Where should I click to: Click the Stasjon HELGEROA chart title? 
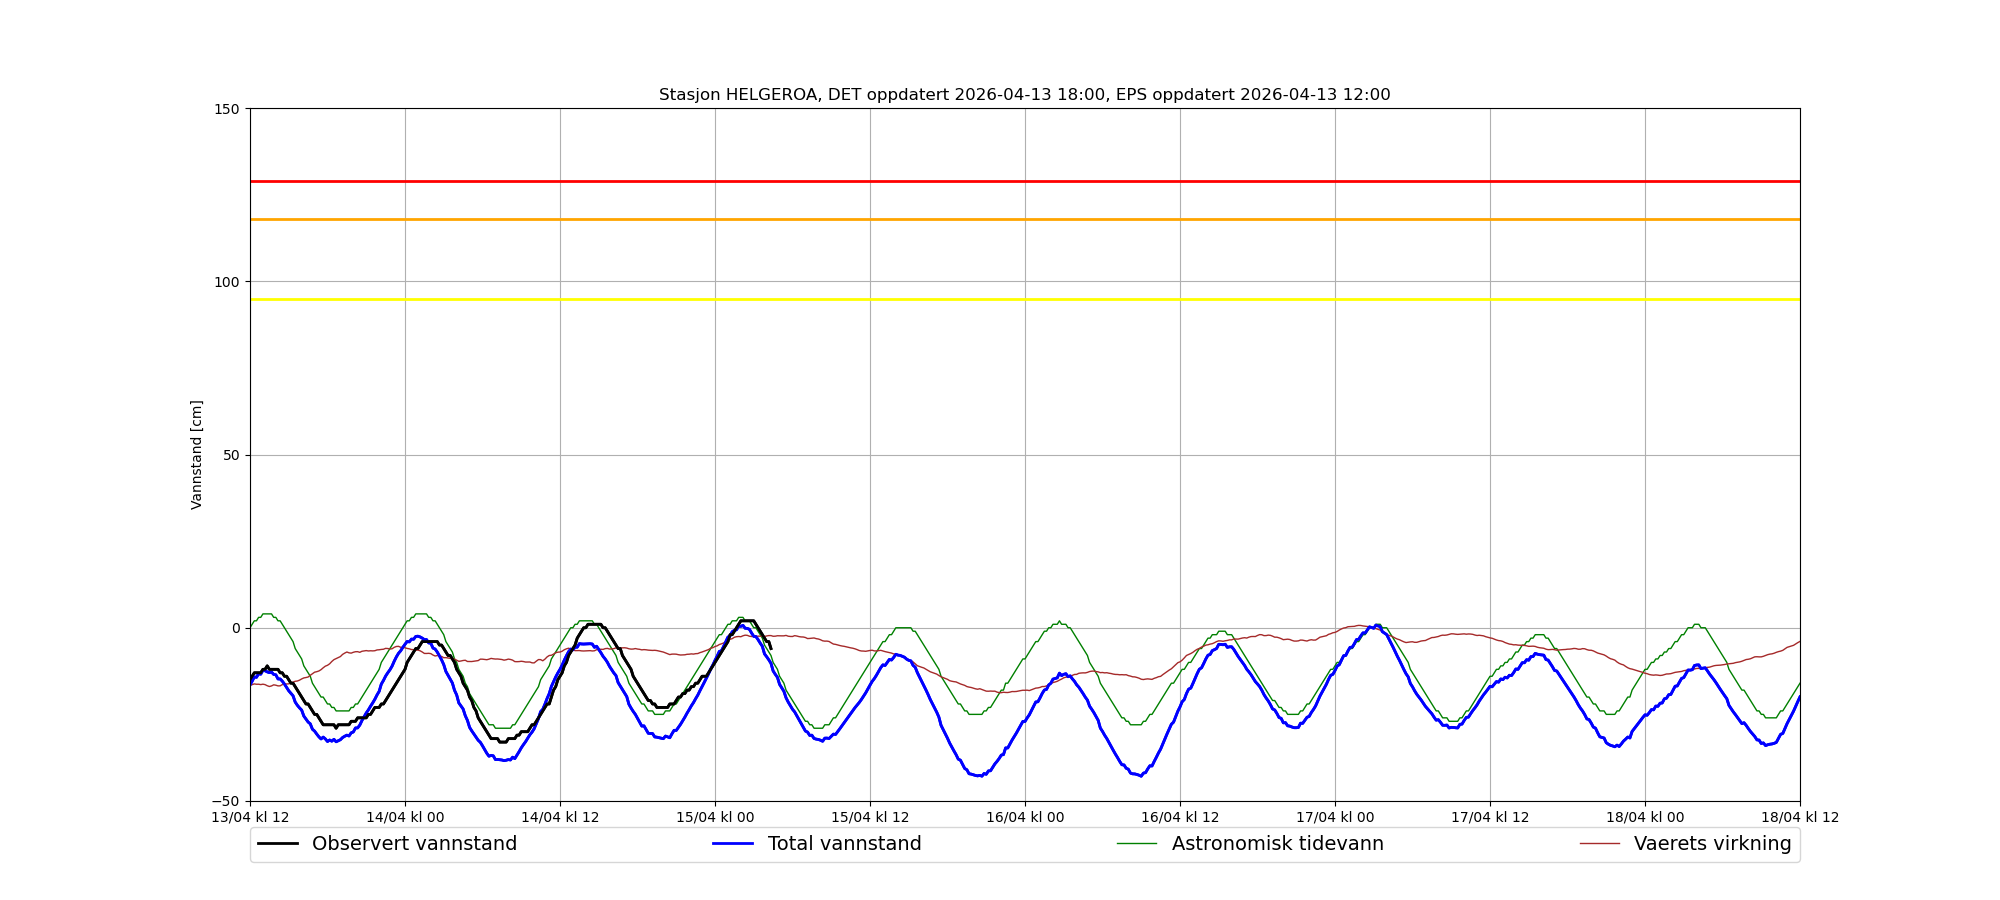pyautogui.click(x=1024, y=95)
